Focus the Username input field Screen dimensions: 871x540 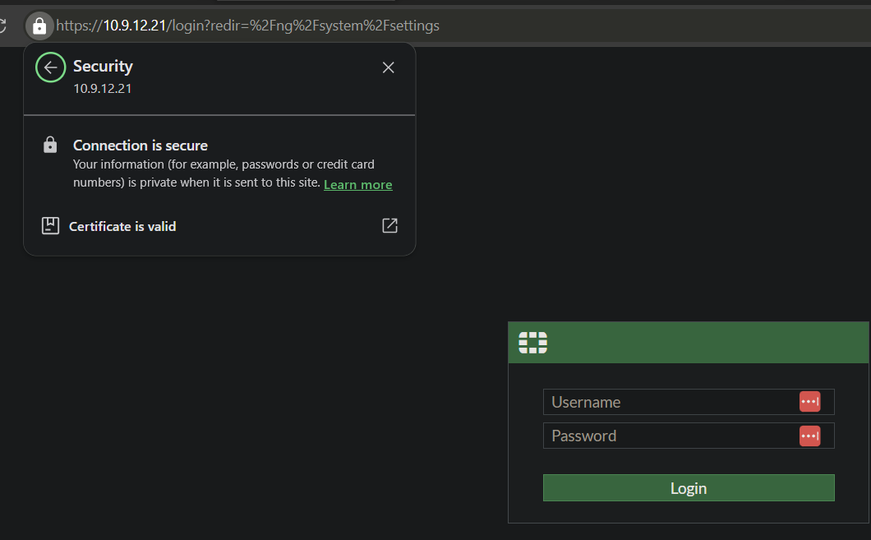(x=670, y=402)
